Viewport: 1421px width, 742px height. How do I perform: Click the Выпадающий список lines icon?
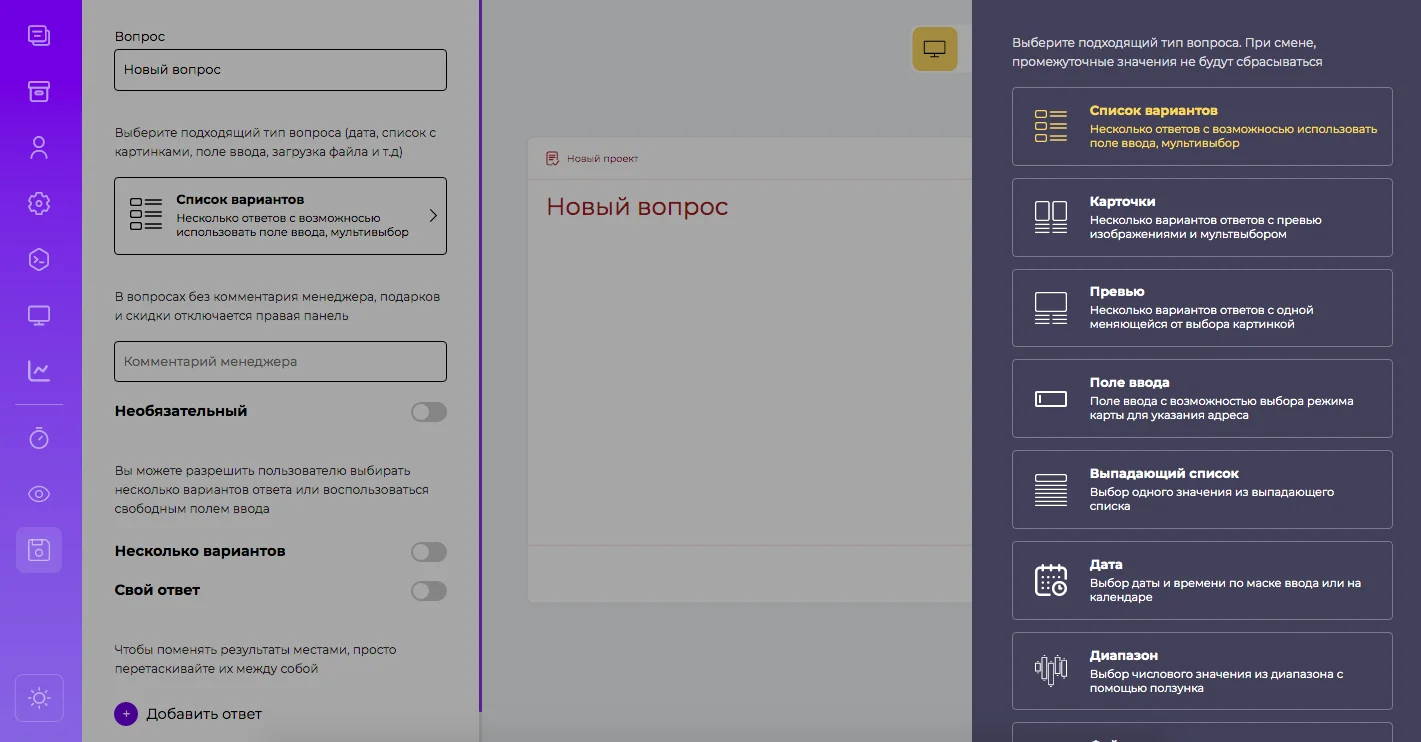[x=1051, y=490]
